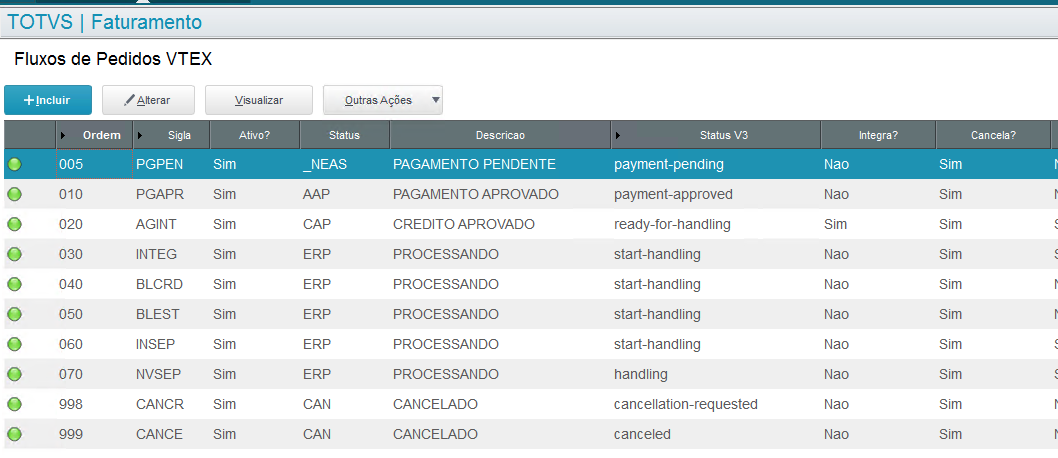
Task: Expand the Outras Ações dropdown arrow
Action: click(x=435, y=100)
